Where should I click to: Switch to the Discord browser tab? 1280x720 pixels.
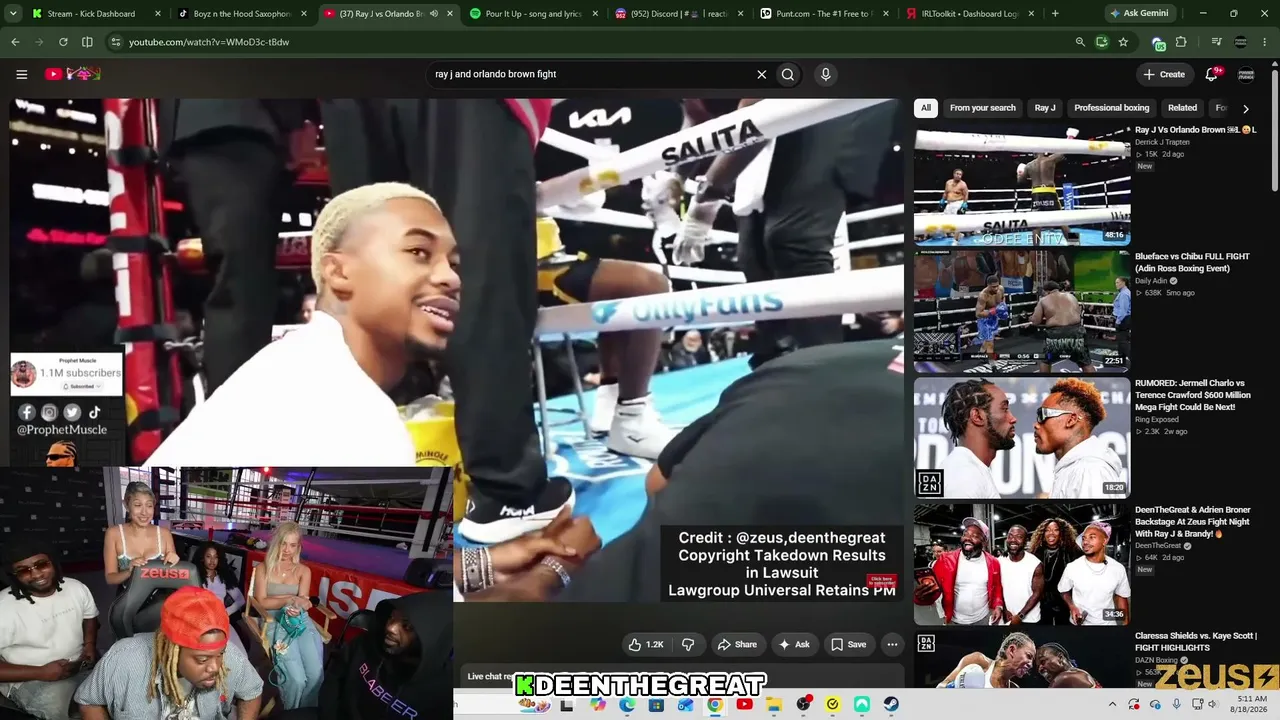coord(681,14)
